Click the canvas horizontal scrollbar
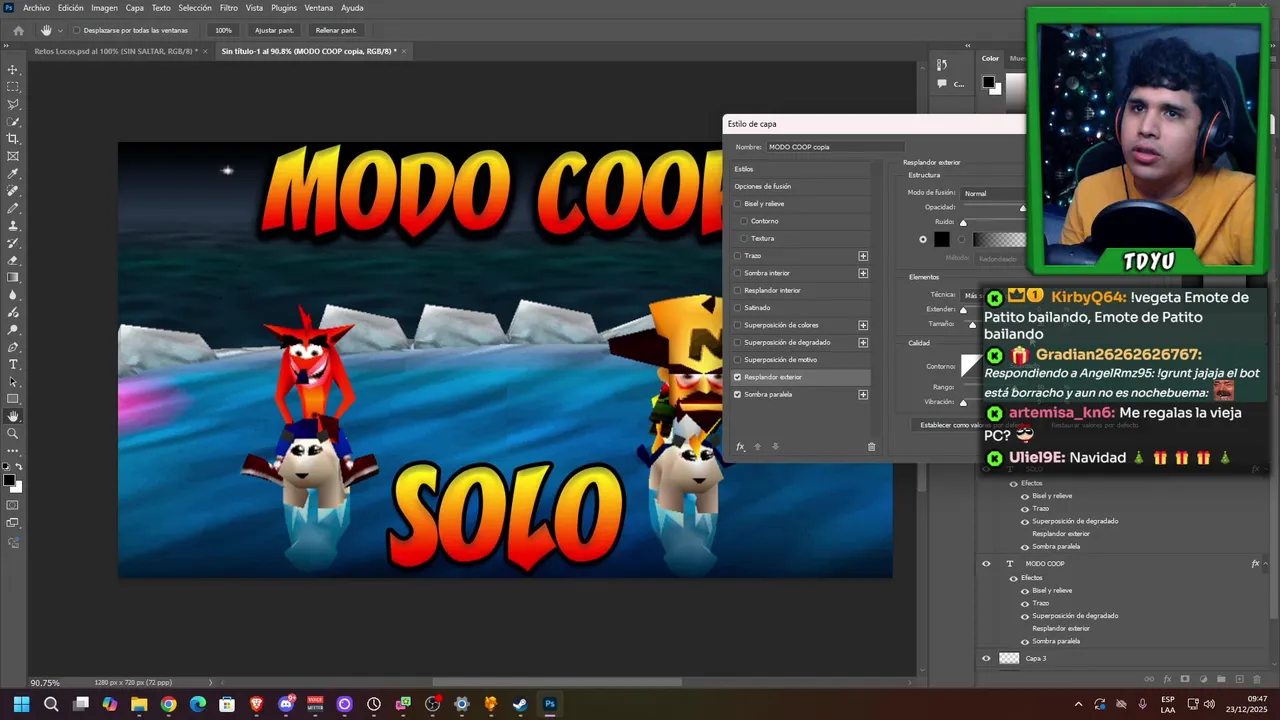The width and height of the screenshot is (1280, 720). tap(557, 683)
